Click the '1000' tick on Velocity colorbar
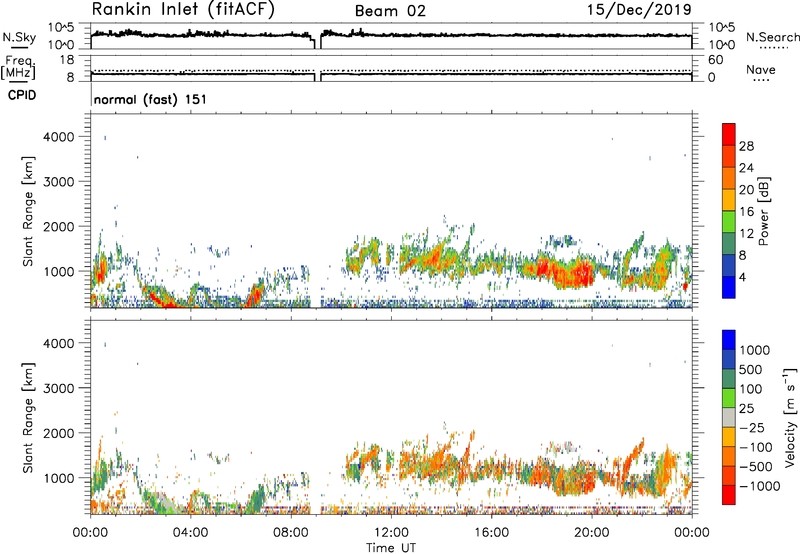The image size is (800, 554). tap(755, 350)
